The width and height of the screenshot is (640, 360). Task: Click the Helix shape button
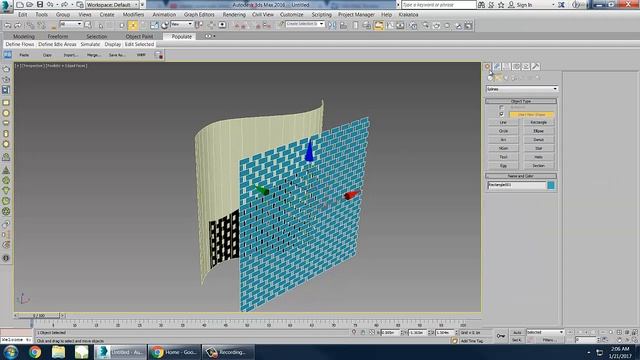(x=538, y=157)
